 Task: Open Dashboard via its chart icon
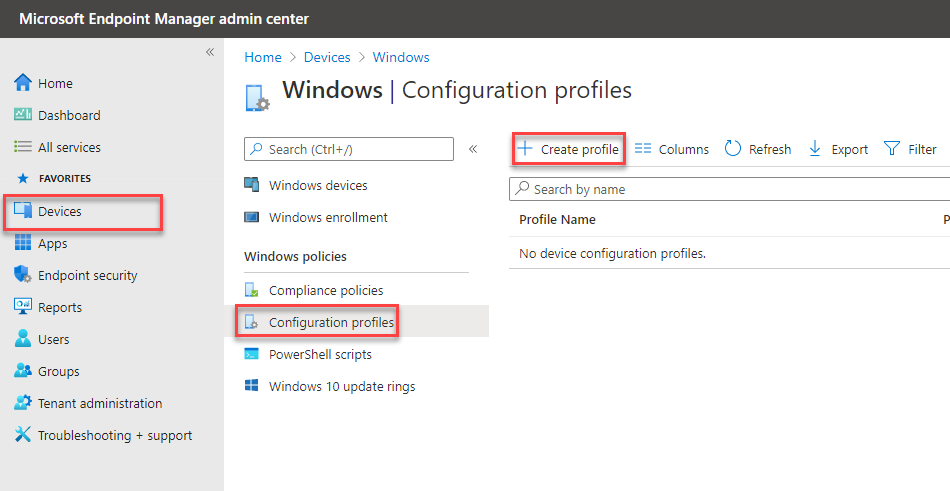[23, 115]
